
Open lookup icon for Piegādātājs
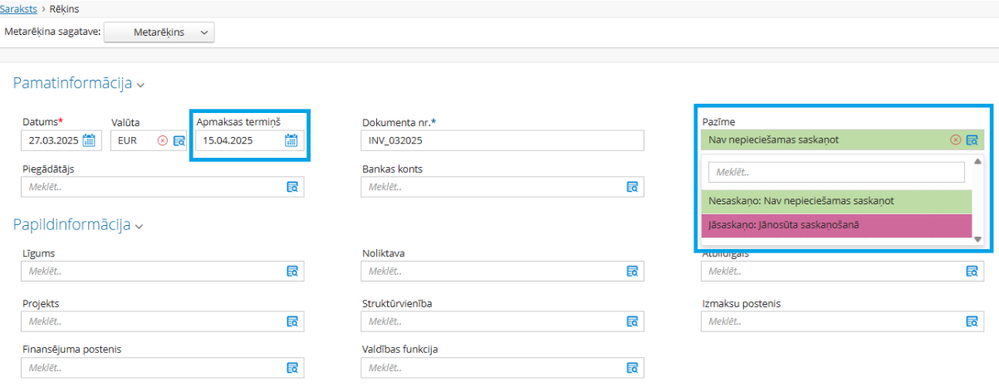click(292, 187)
